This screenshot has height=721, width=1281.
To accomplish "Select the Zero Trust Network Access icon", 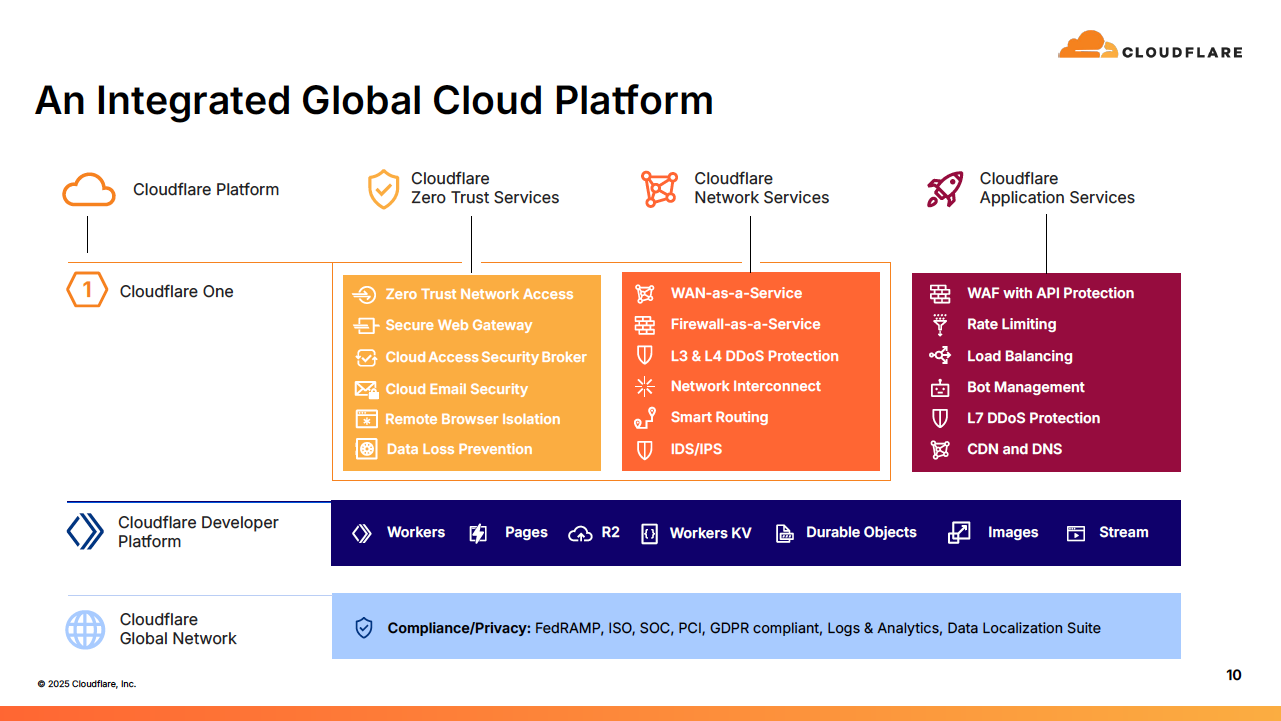I will click(364, 293).
